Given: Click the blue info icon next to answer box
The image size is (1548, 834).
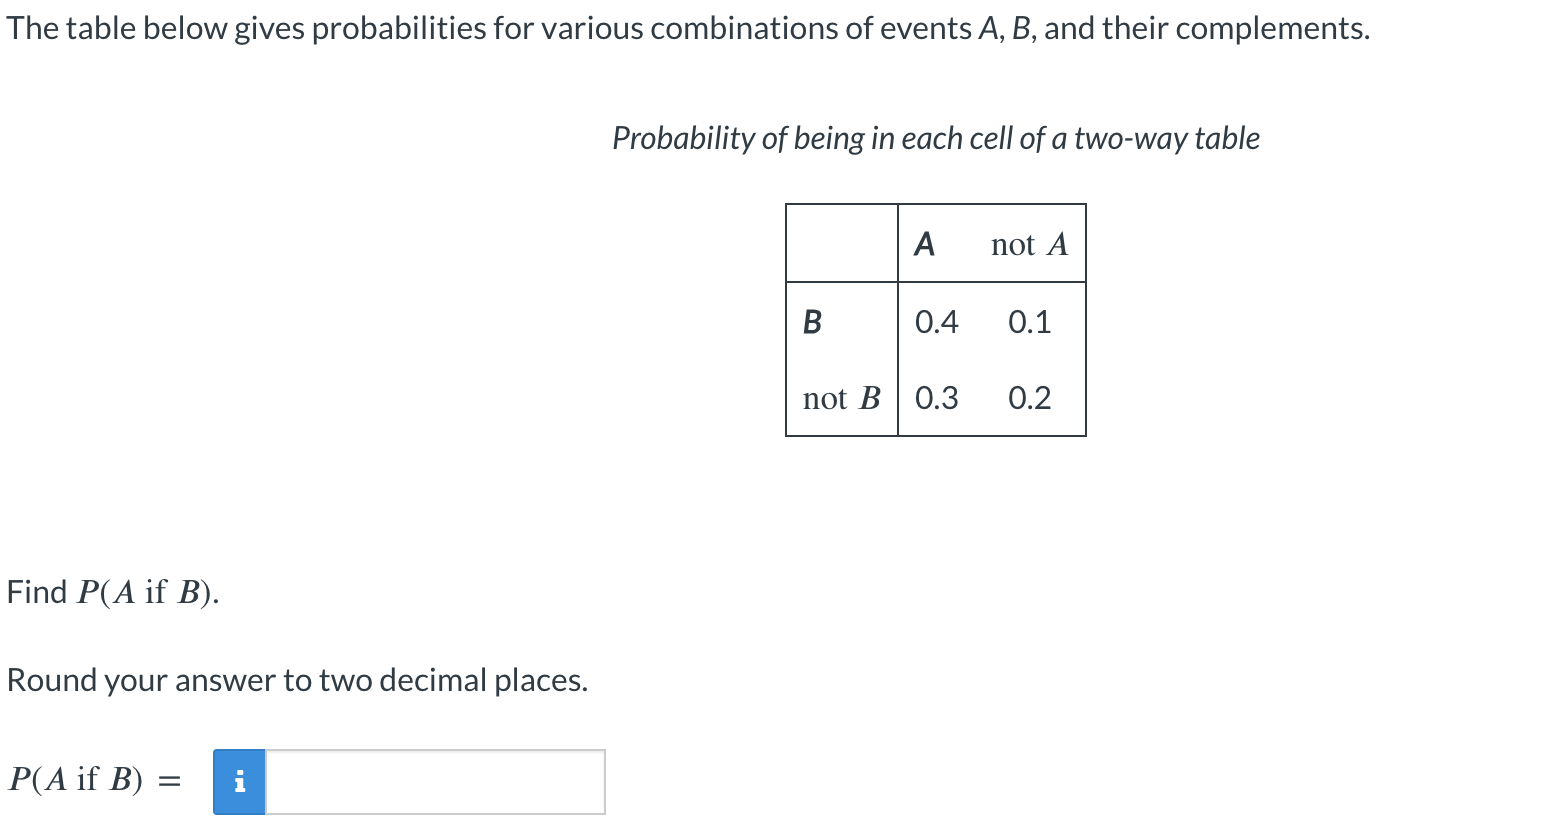Looking at the screenshot, I should coord(238,782).
